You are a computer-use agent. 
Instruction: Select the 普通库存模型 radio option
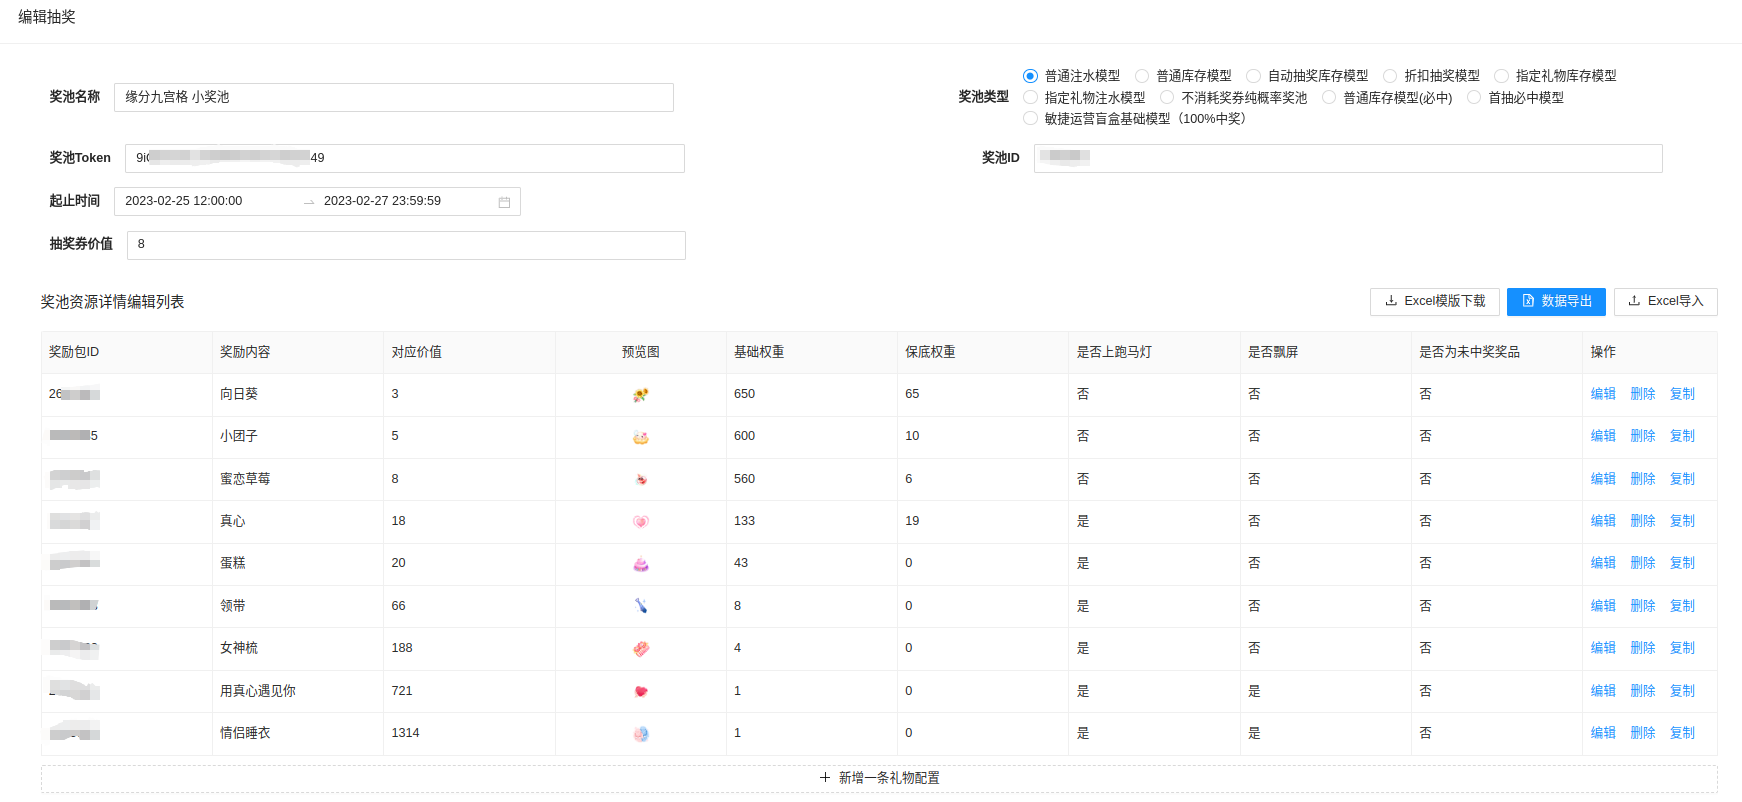point(1142,76)
